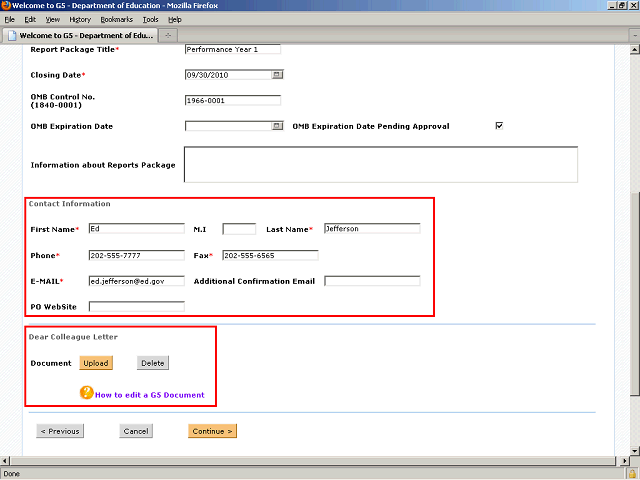Select the Welcome to G5 browser tab

pyautogui.click(x=80, y=36)
